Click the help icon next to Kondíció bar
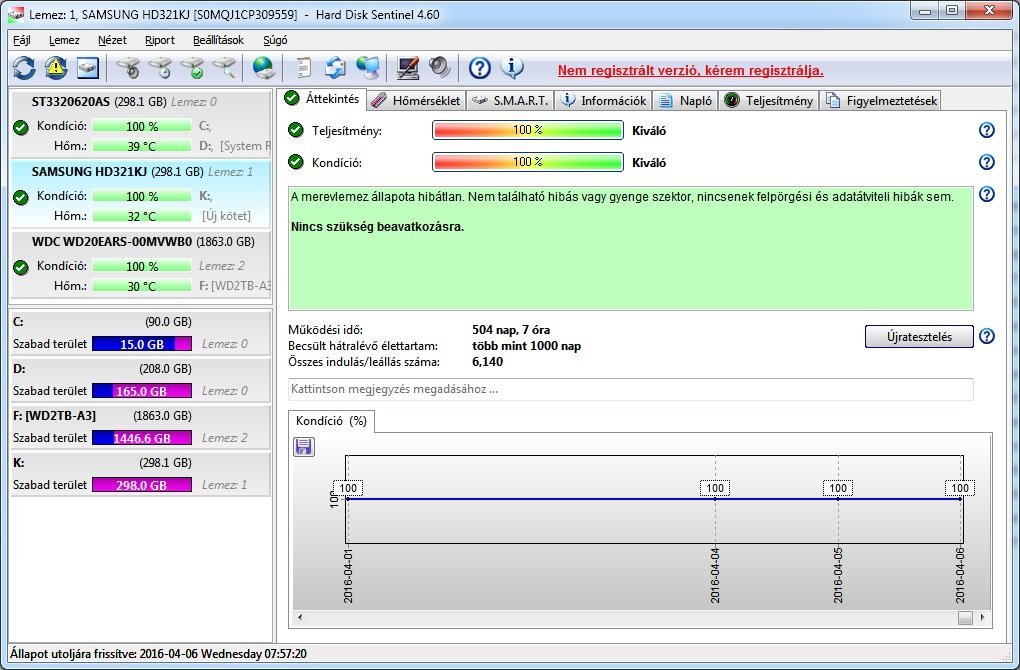 pyautogui.click(x=987, y=162)
